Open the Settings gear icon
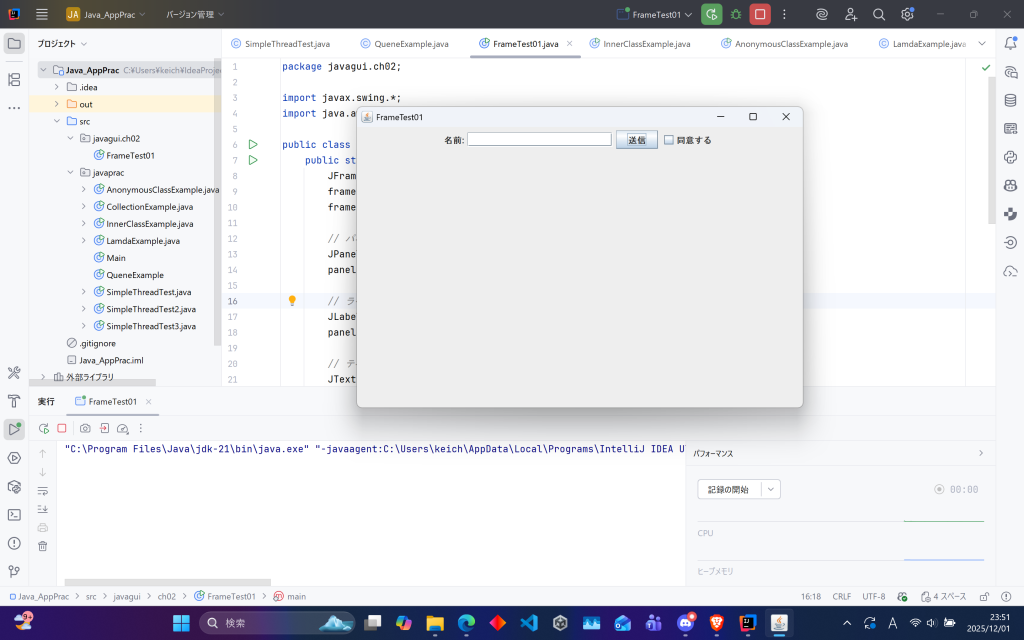Image resolution: width=1024 pixels, height=640 pixels. [x=907, y=15]
